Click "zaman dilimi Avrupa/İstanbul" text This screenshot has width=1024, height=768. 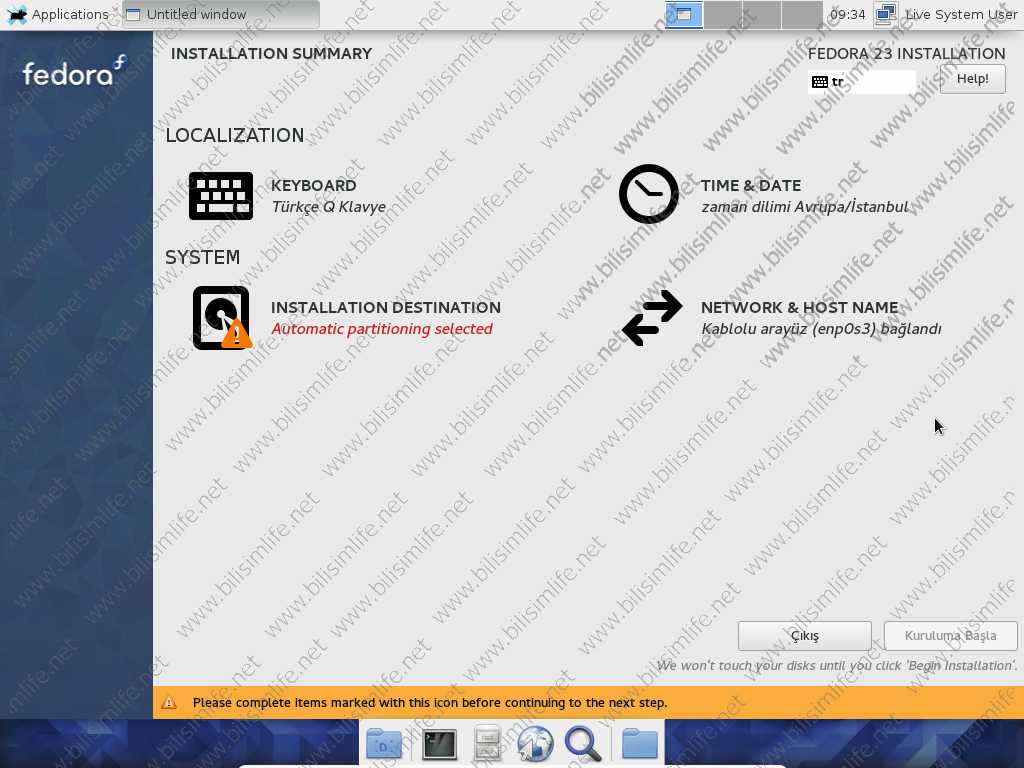tap(805, 207)
